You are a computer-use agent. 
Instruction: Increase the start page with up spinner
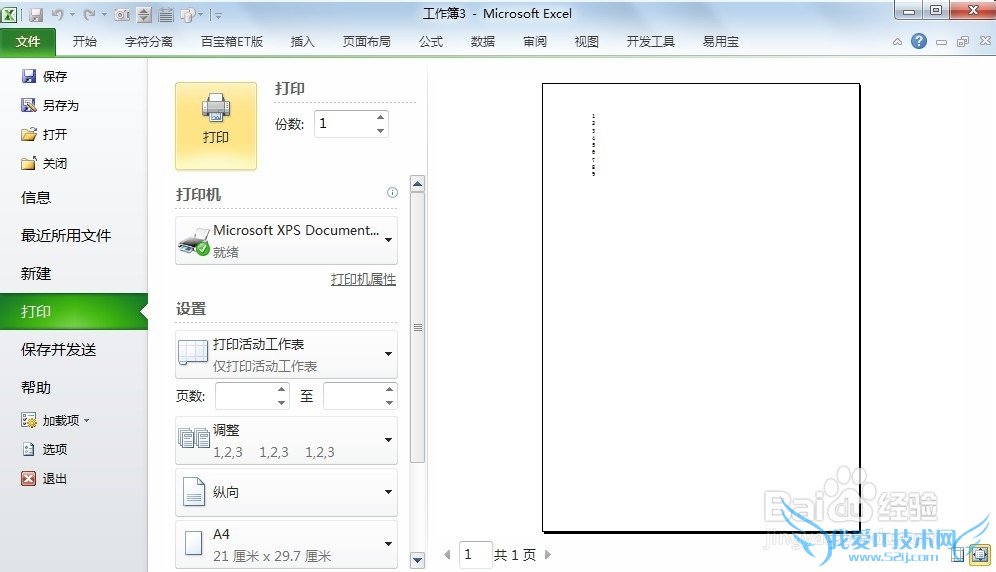[281, 389]
